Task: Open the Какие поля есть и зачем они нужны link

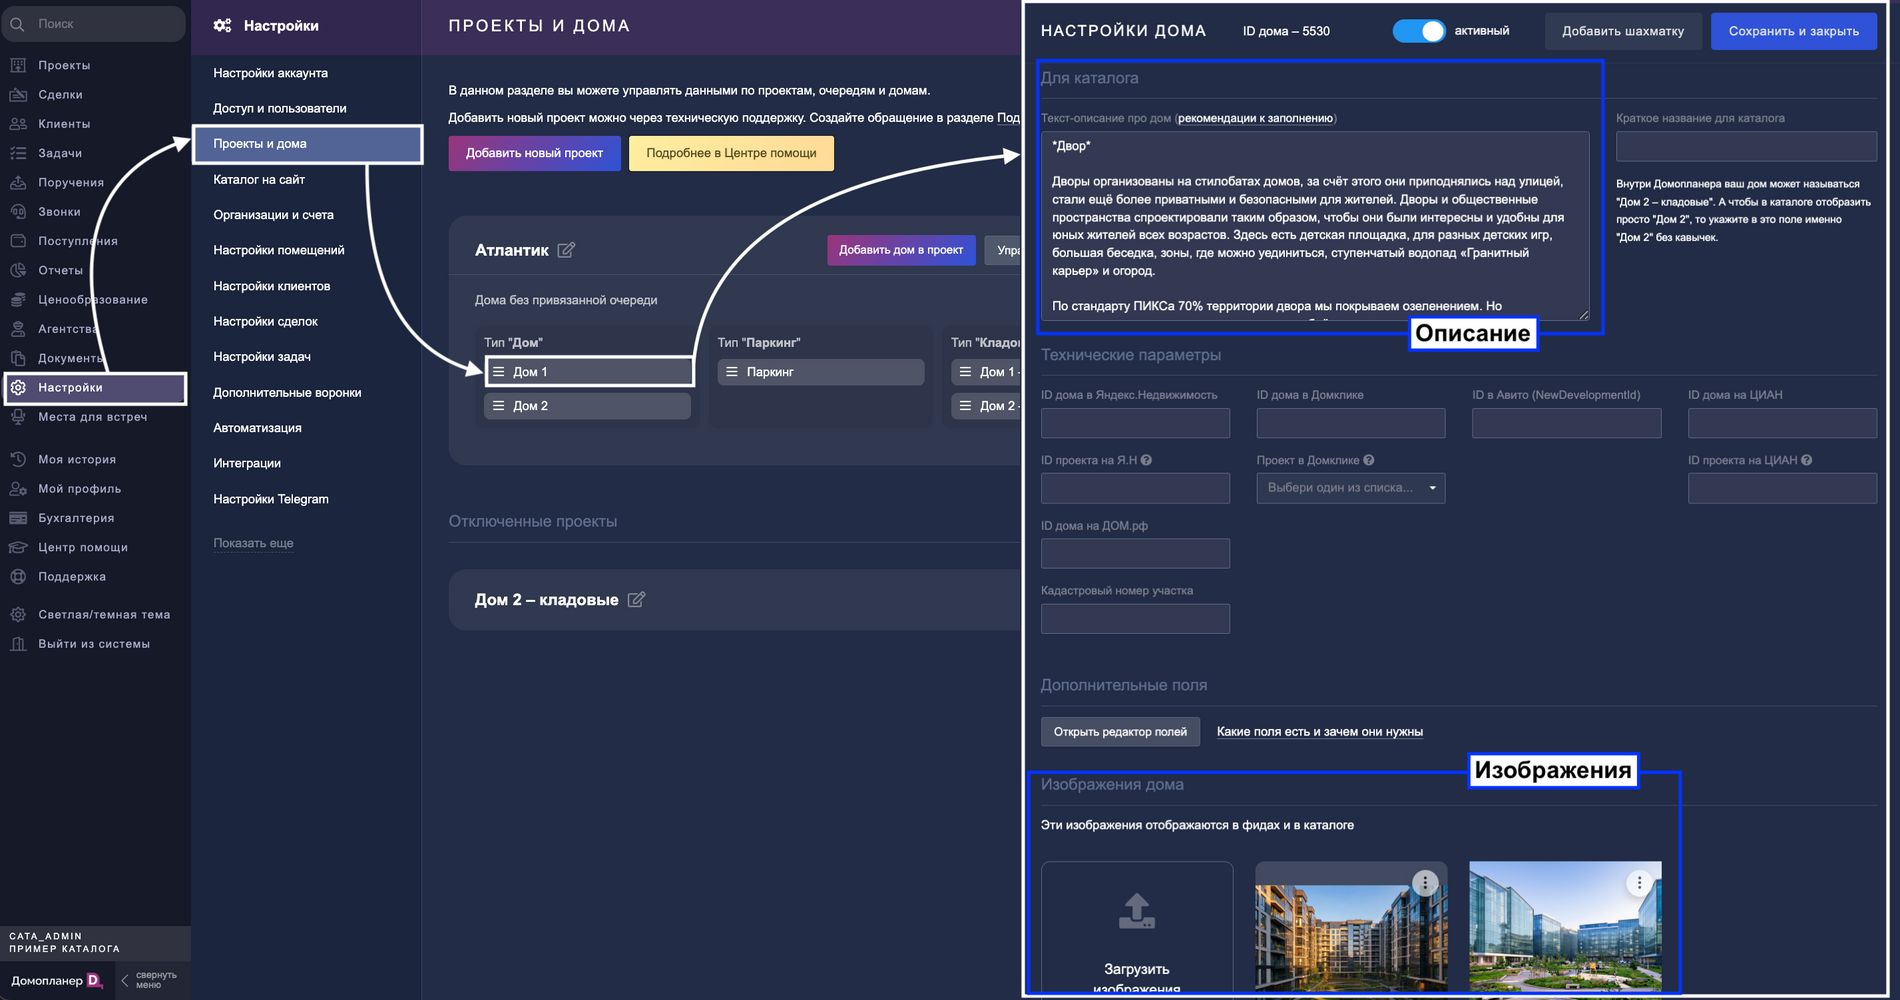Action: point(1320,732)
